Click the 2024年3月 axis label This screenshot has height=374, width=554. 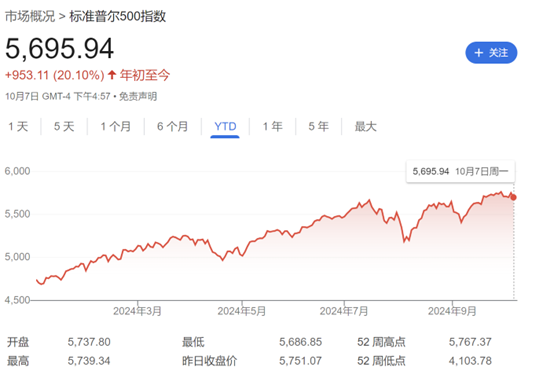tap(137, 311)
